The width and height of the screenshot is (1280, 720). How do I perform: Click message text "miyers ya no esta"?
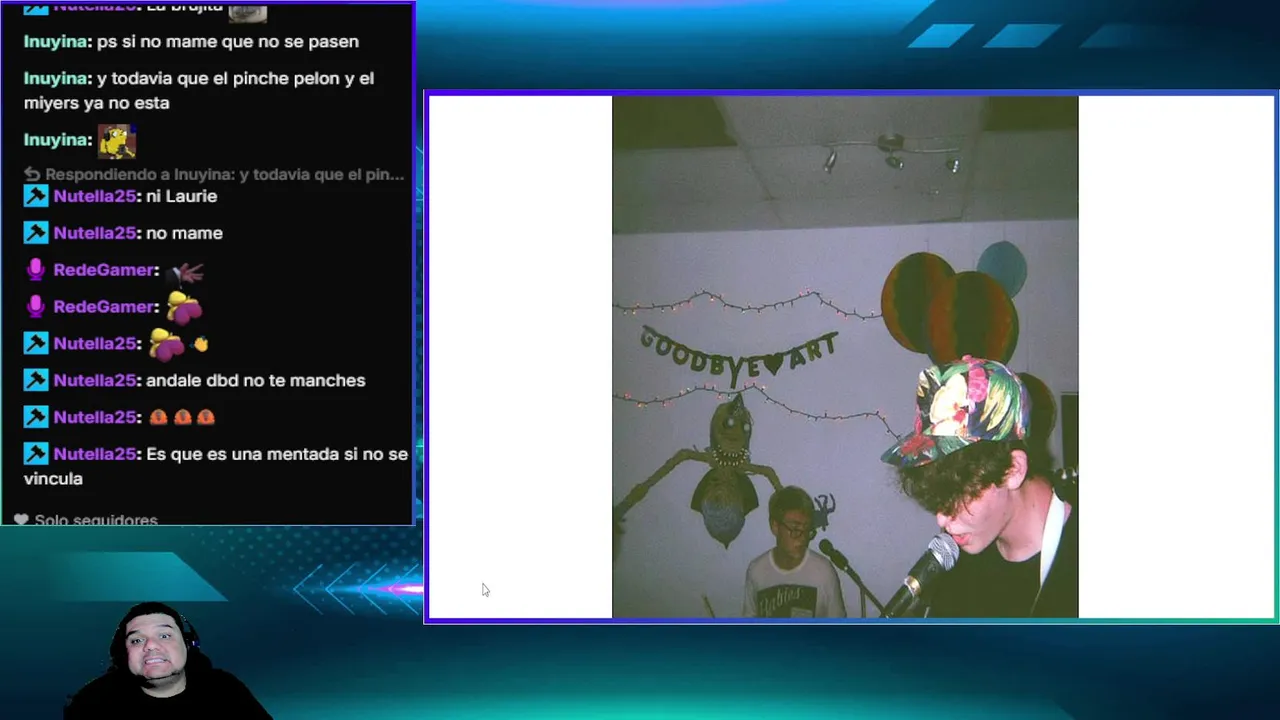pos(97,103)
